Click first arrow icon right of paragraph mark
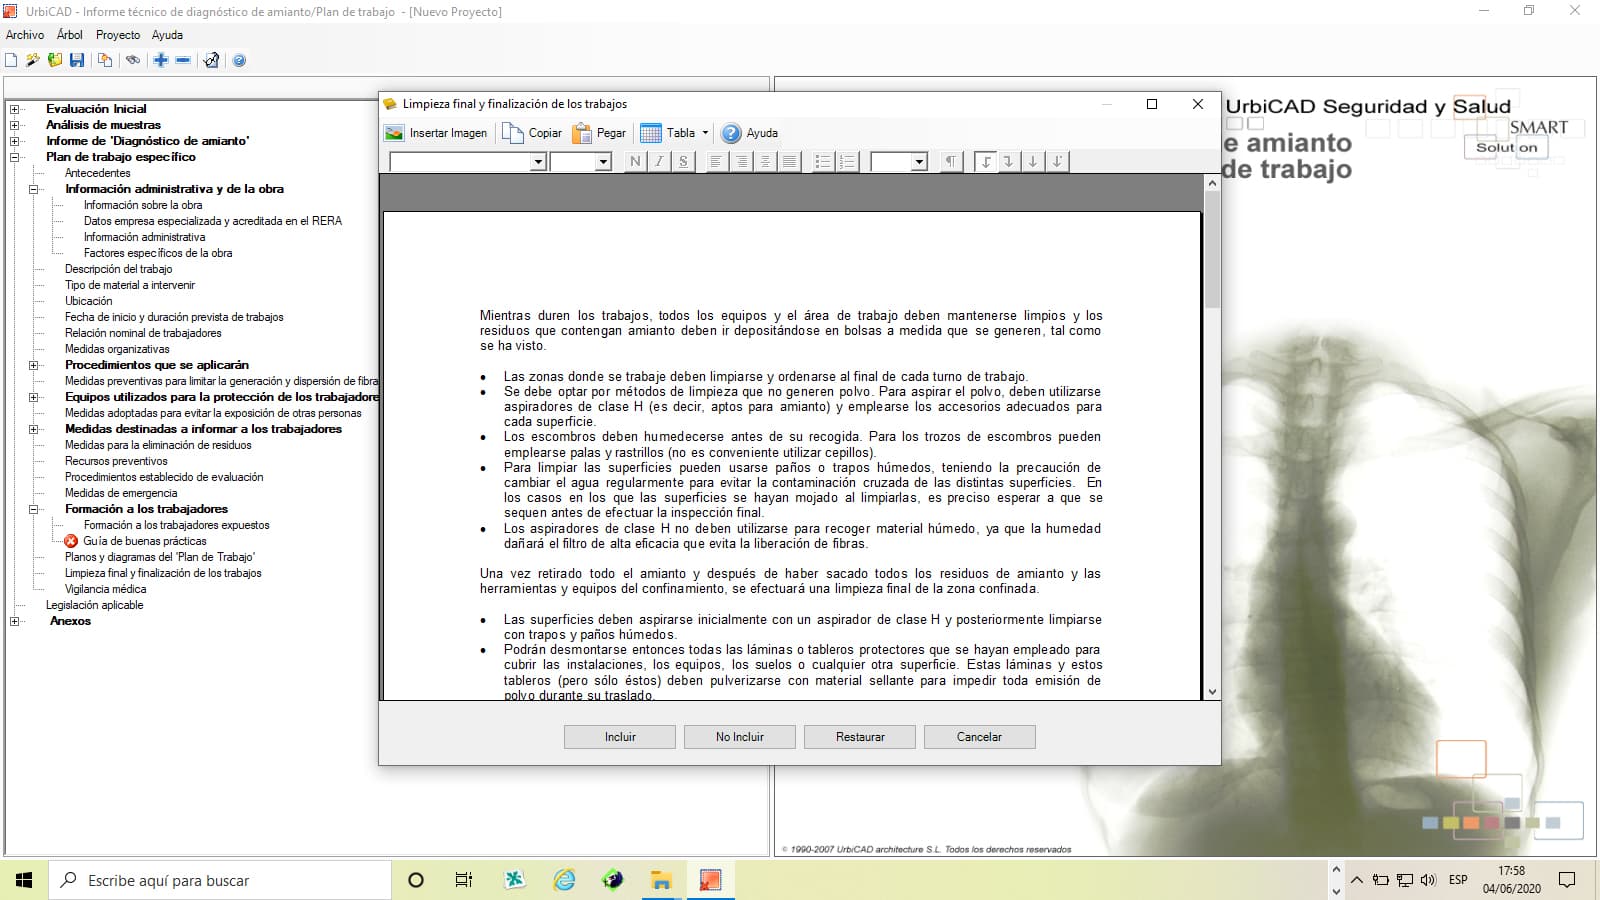 click(x=985, y=161)
